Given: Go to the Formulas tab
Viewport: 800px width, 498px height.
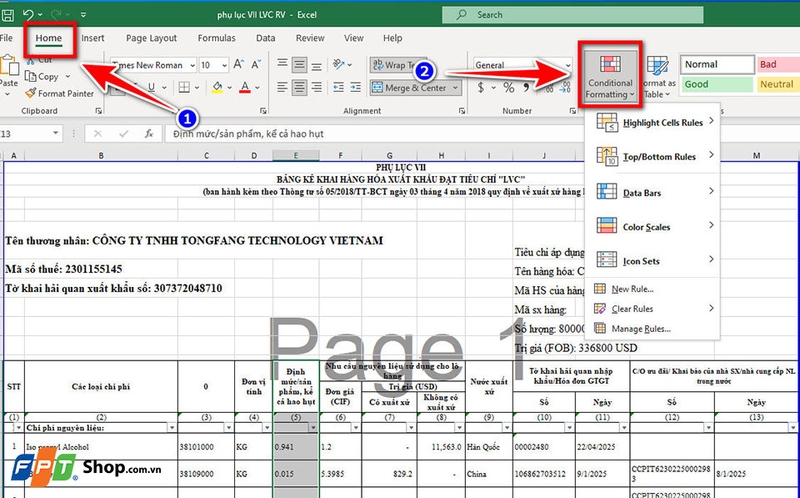Looking at the screenshot, I should pyautogui.click(x=216, y=38).
